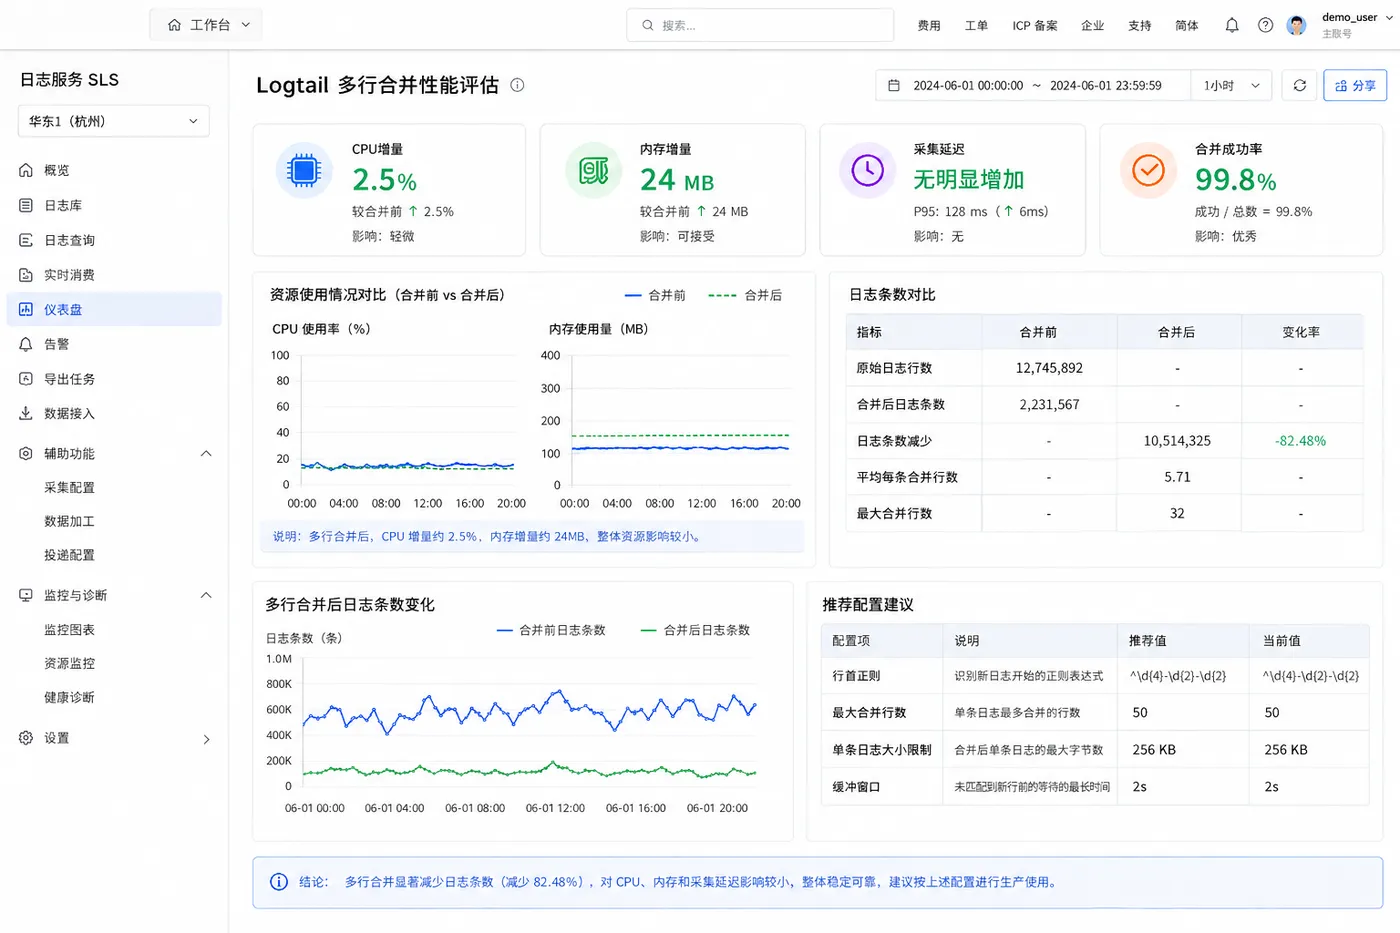Click the 辅助功能 section icon

tap(26, 454)
